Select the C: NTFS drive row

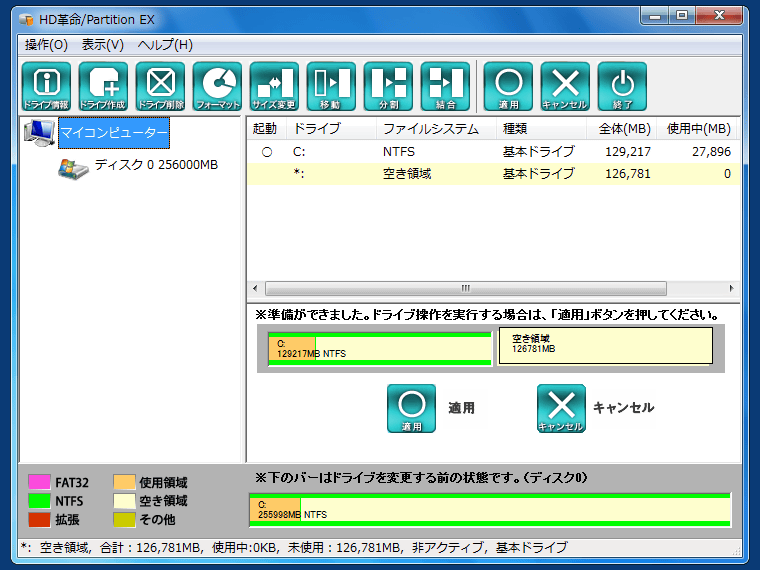point(493,152)
